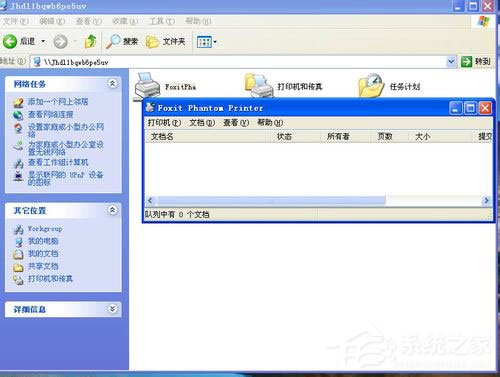Click 设置家庭或小型办公网络 link
Screen dimensions: 500x377
point(66,130)
